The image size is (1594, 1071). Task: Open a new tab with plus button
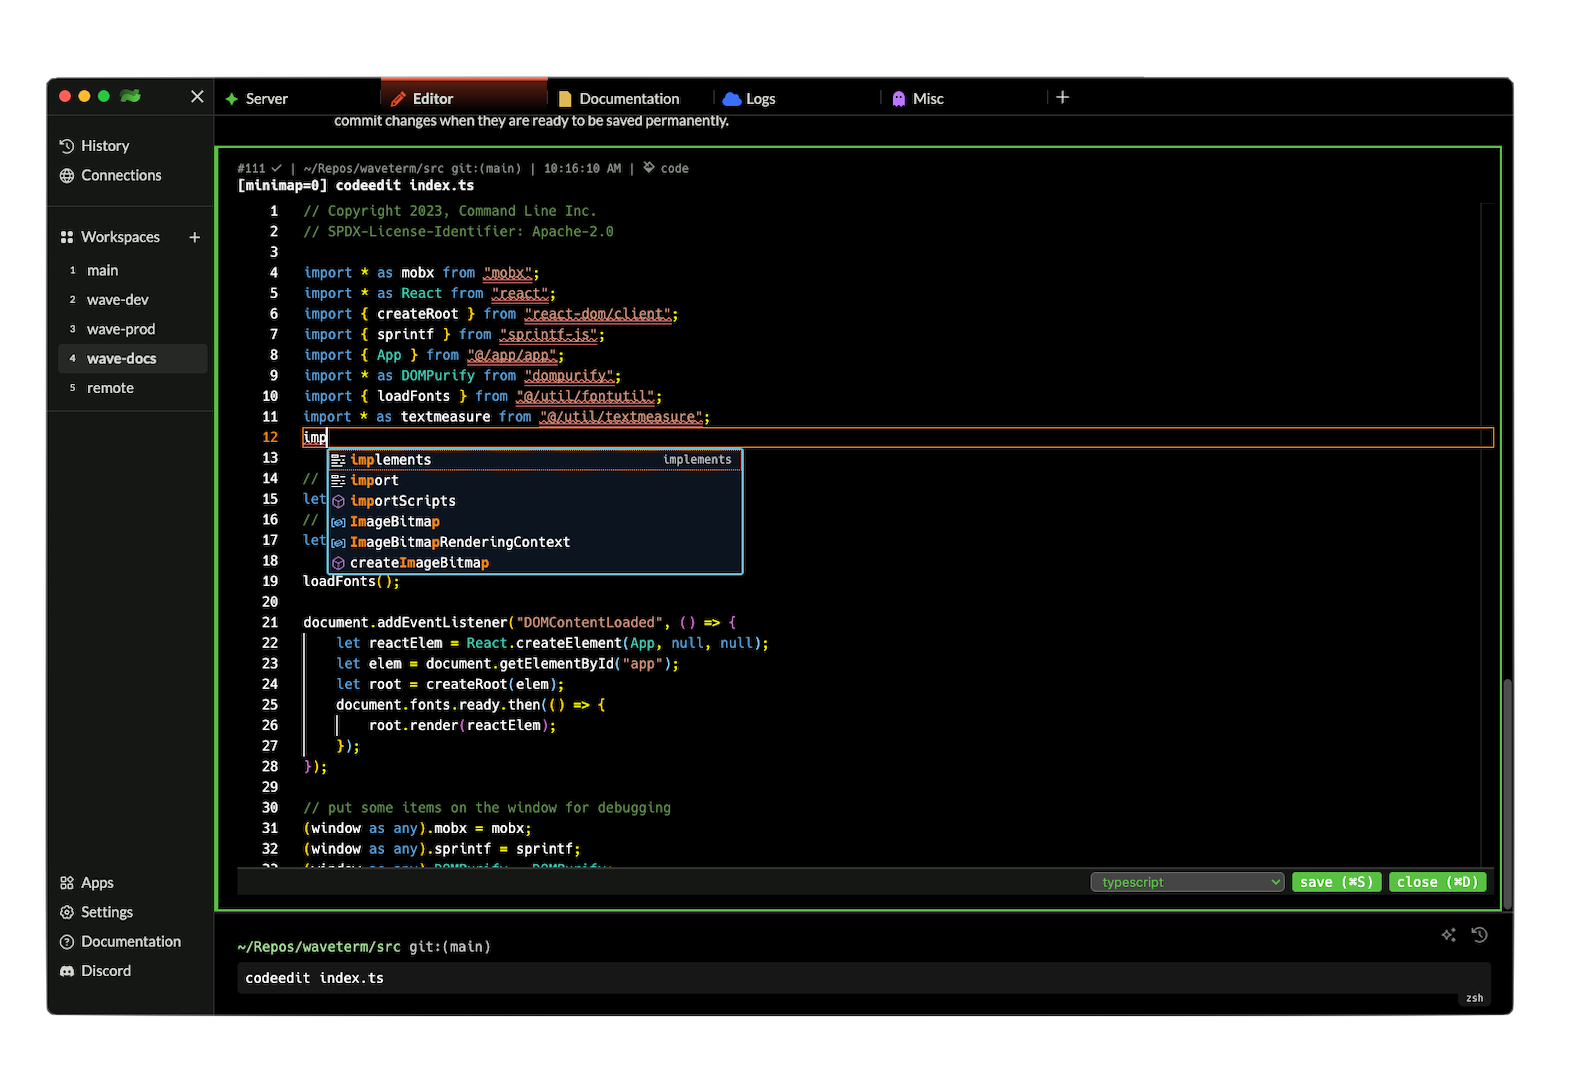(1062, 98)
